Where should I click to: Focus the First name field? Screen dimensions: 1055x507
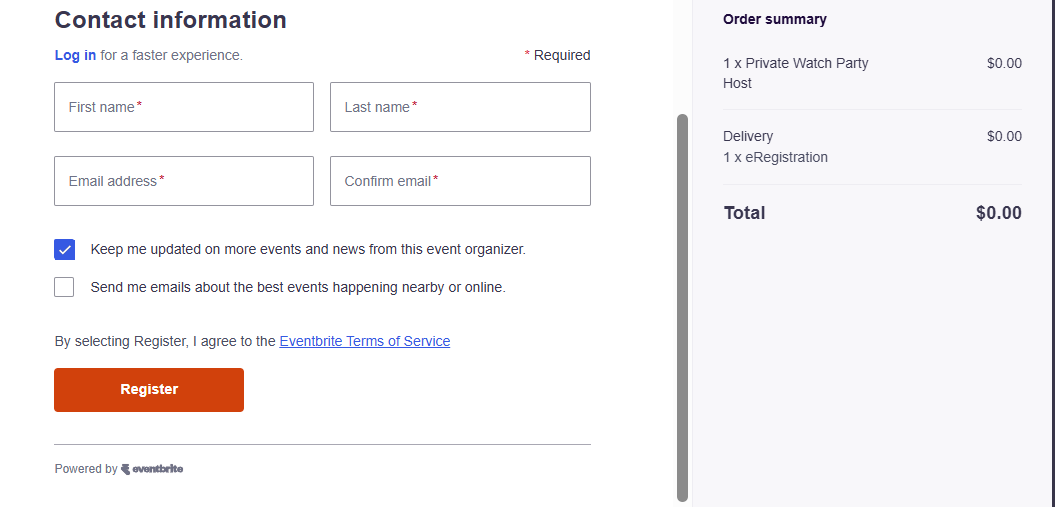click(x=184, y=107)
